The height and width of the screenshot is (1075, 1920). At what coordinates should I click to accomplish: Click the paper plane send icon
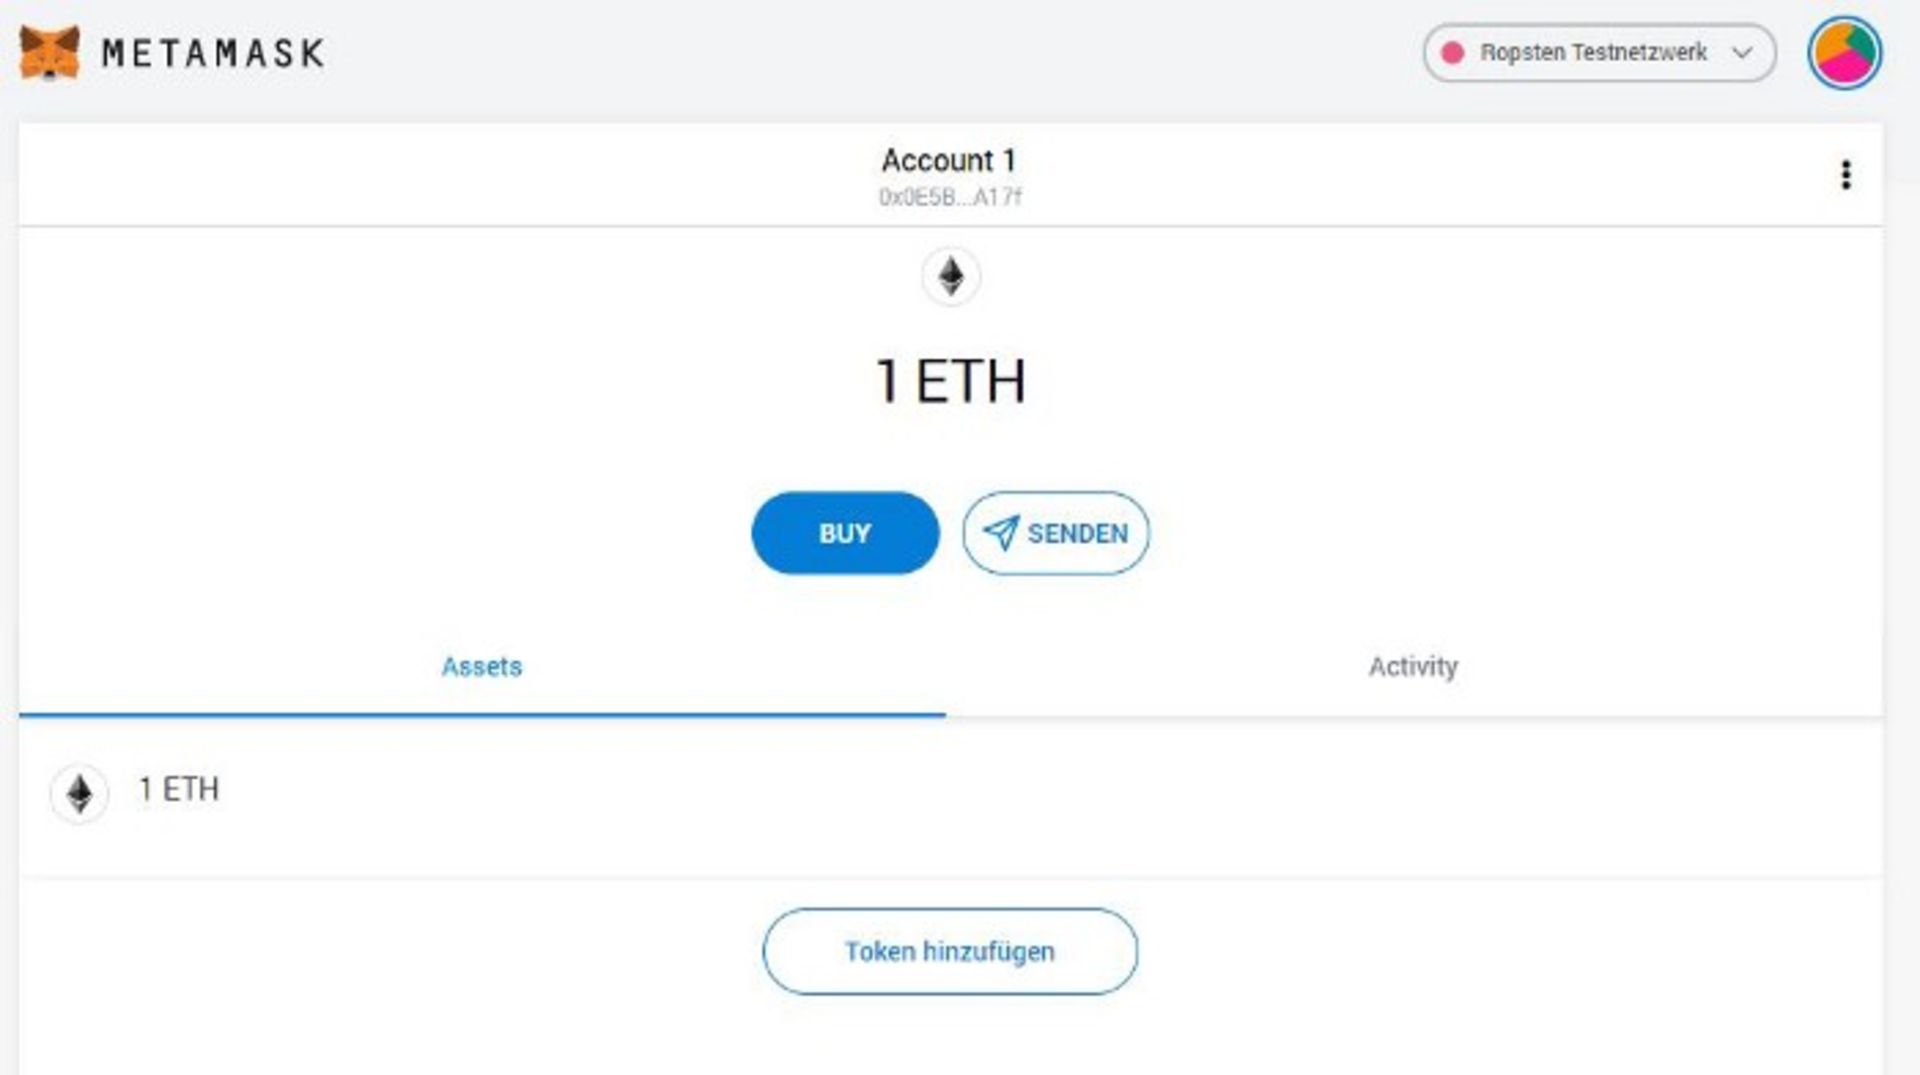(x=1000, y=532)
